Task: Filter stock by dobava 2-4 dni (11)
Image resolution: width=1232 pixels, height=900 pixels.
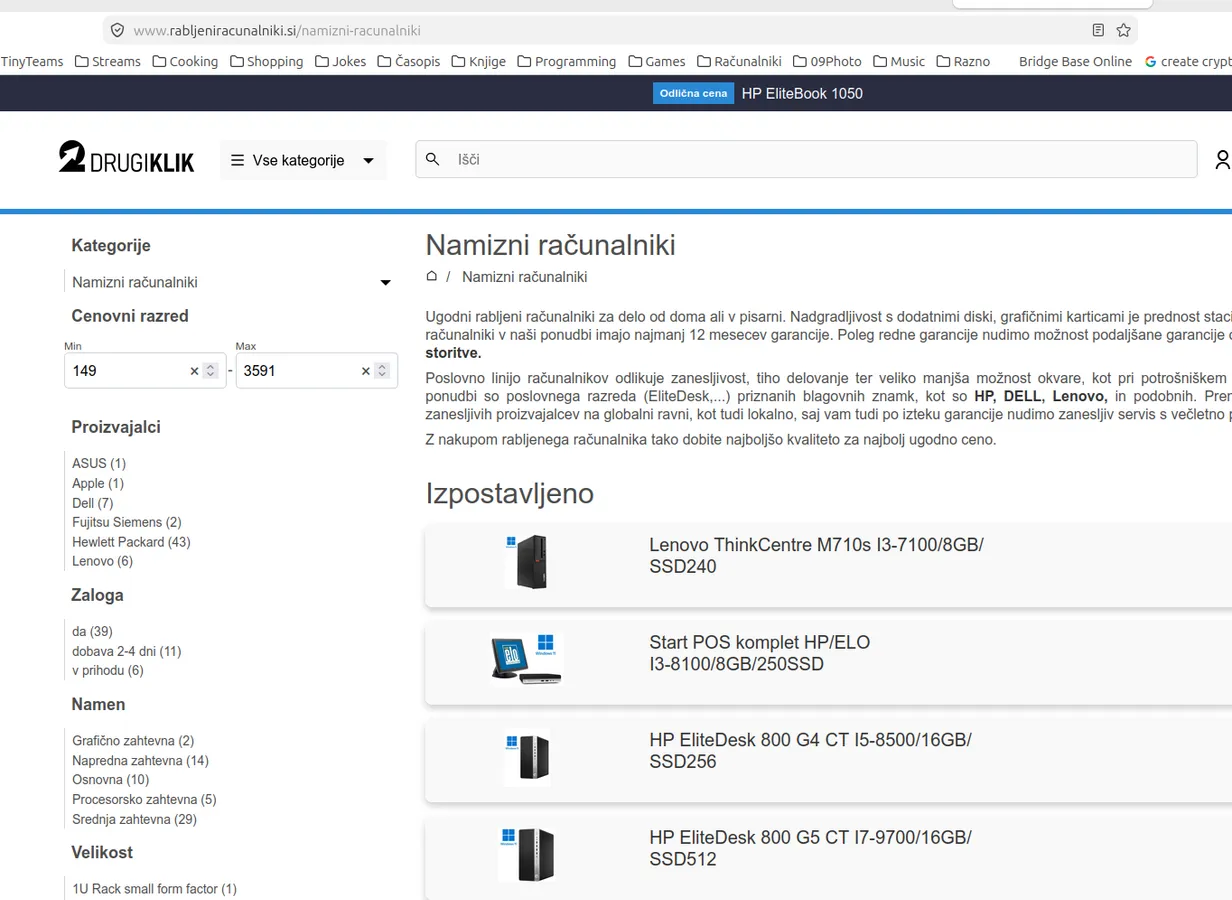Action: (127, 651)
